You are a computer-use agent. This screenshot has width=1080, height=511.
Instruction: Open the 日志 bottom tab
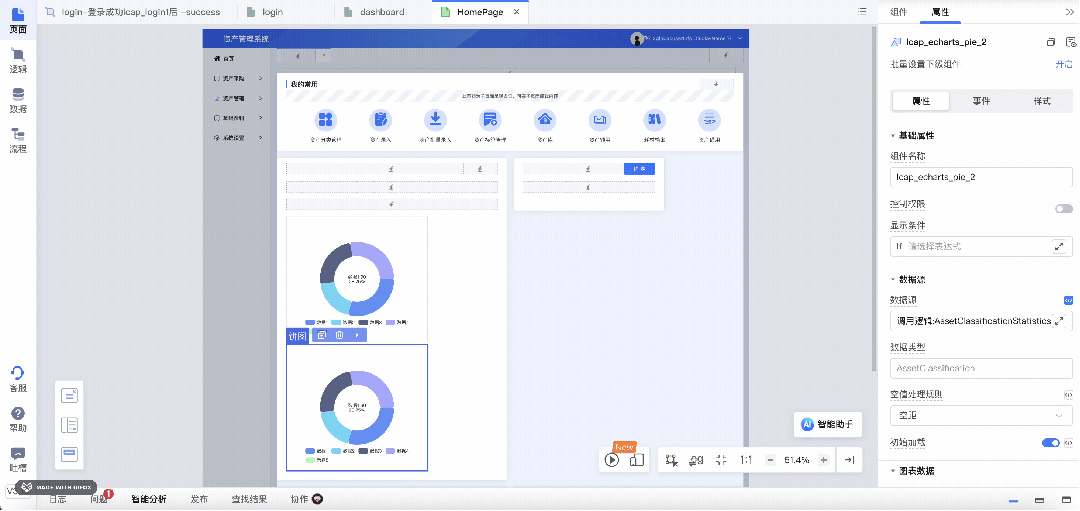(58, 499)
